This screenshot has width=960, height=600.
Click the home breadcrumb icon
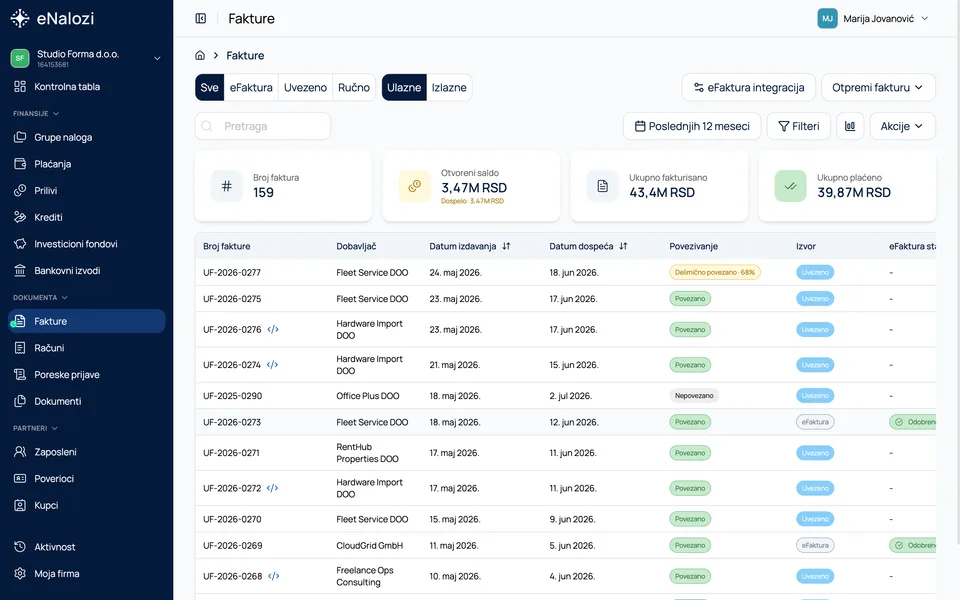[x=200, y=55]
